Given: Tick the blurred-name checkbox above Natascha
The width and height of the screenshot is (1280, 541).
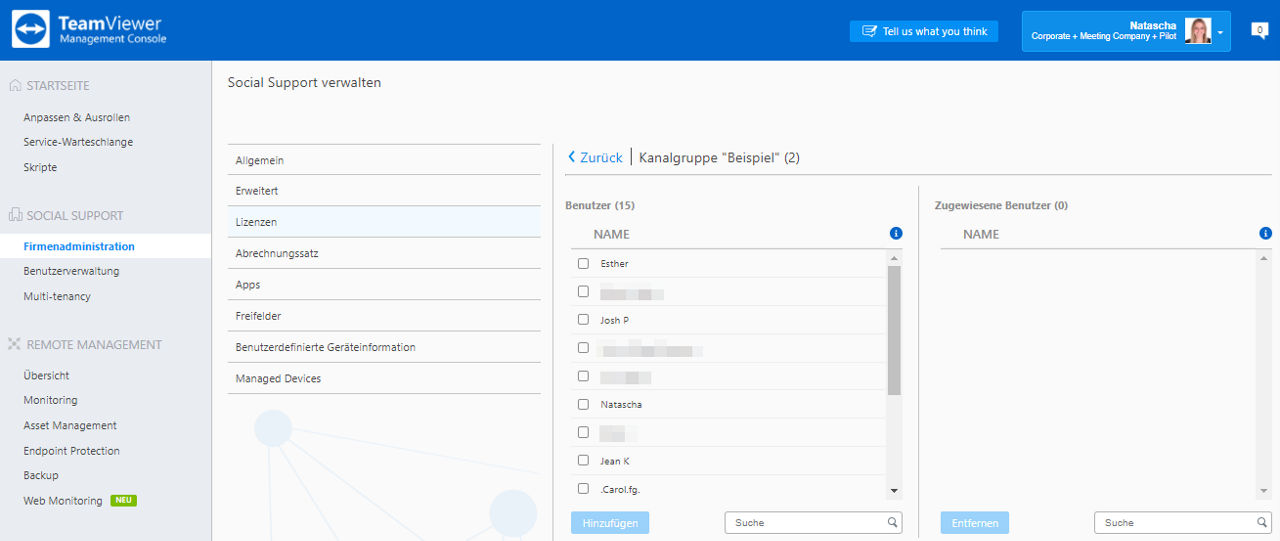Looking at the screenshot, I should [583, 376].
